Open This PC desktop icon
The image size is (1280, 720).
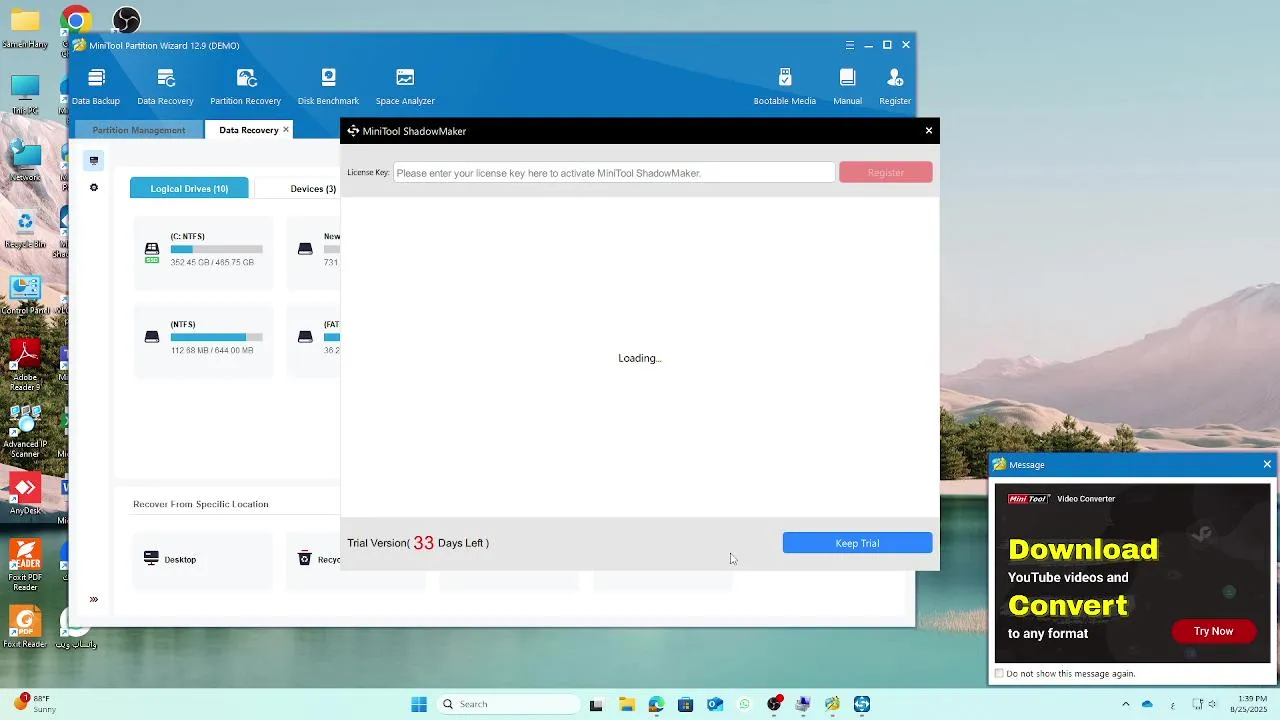point(25,95)
